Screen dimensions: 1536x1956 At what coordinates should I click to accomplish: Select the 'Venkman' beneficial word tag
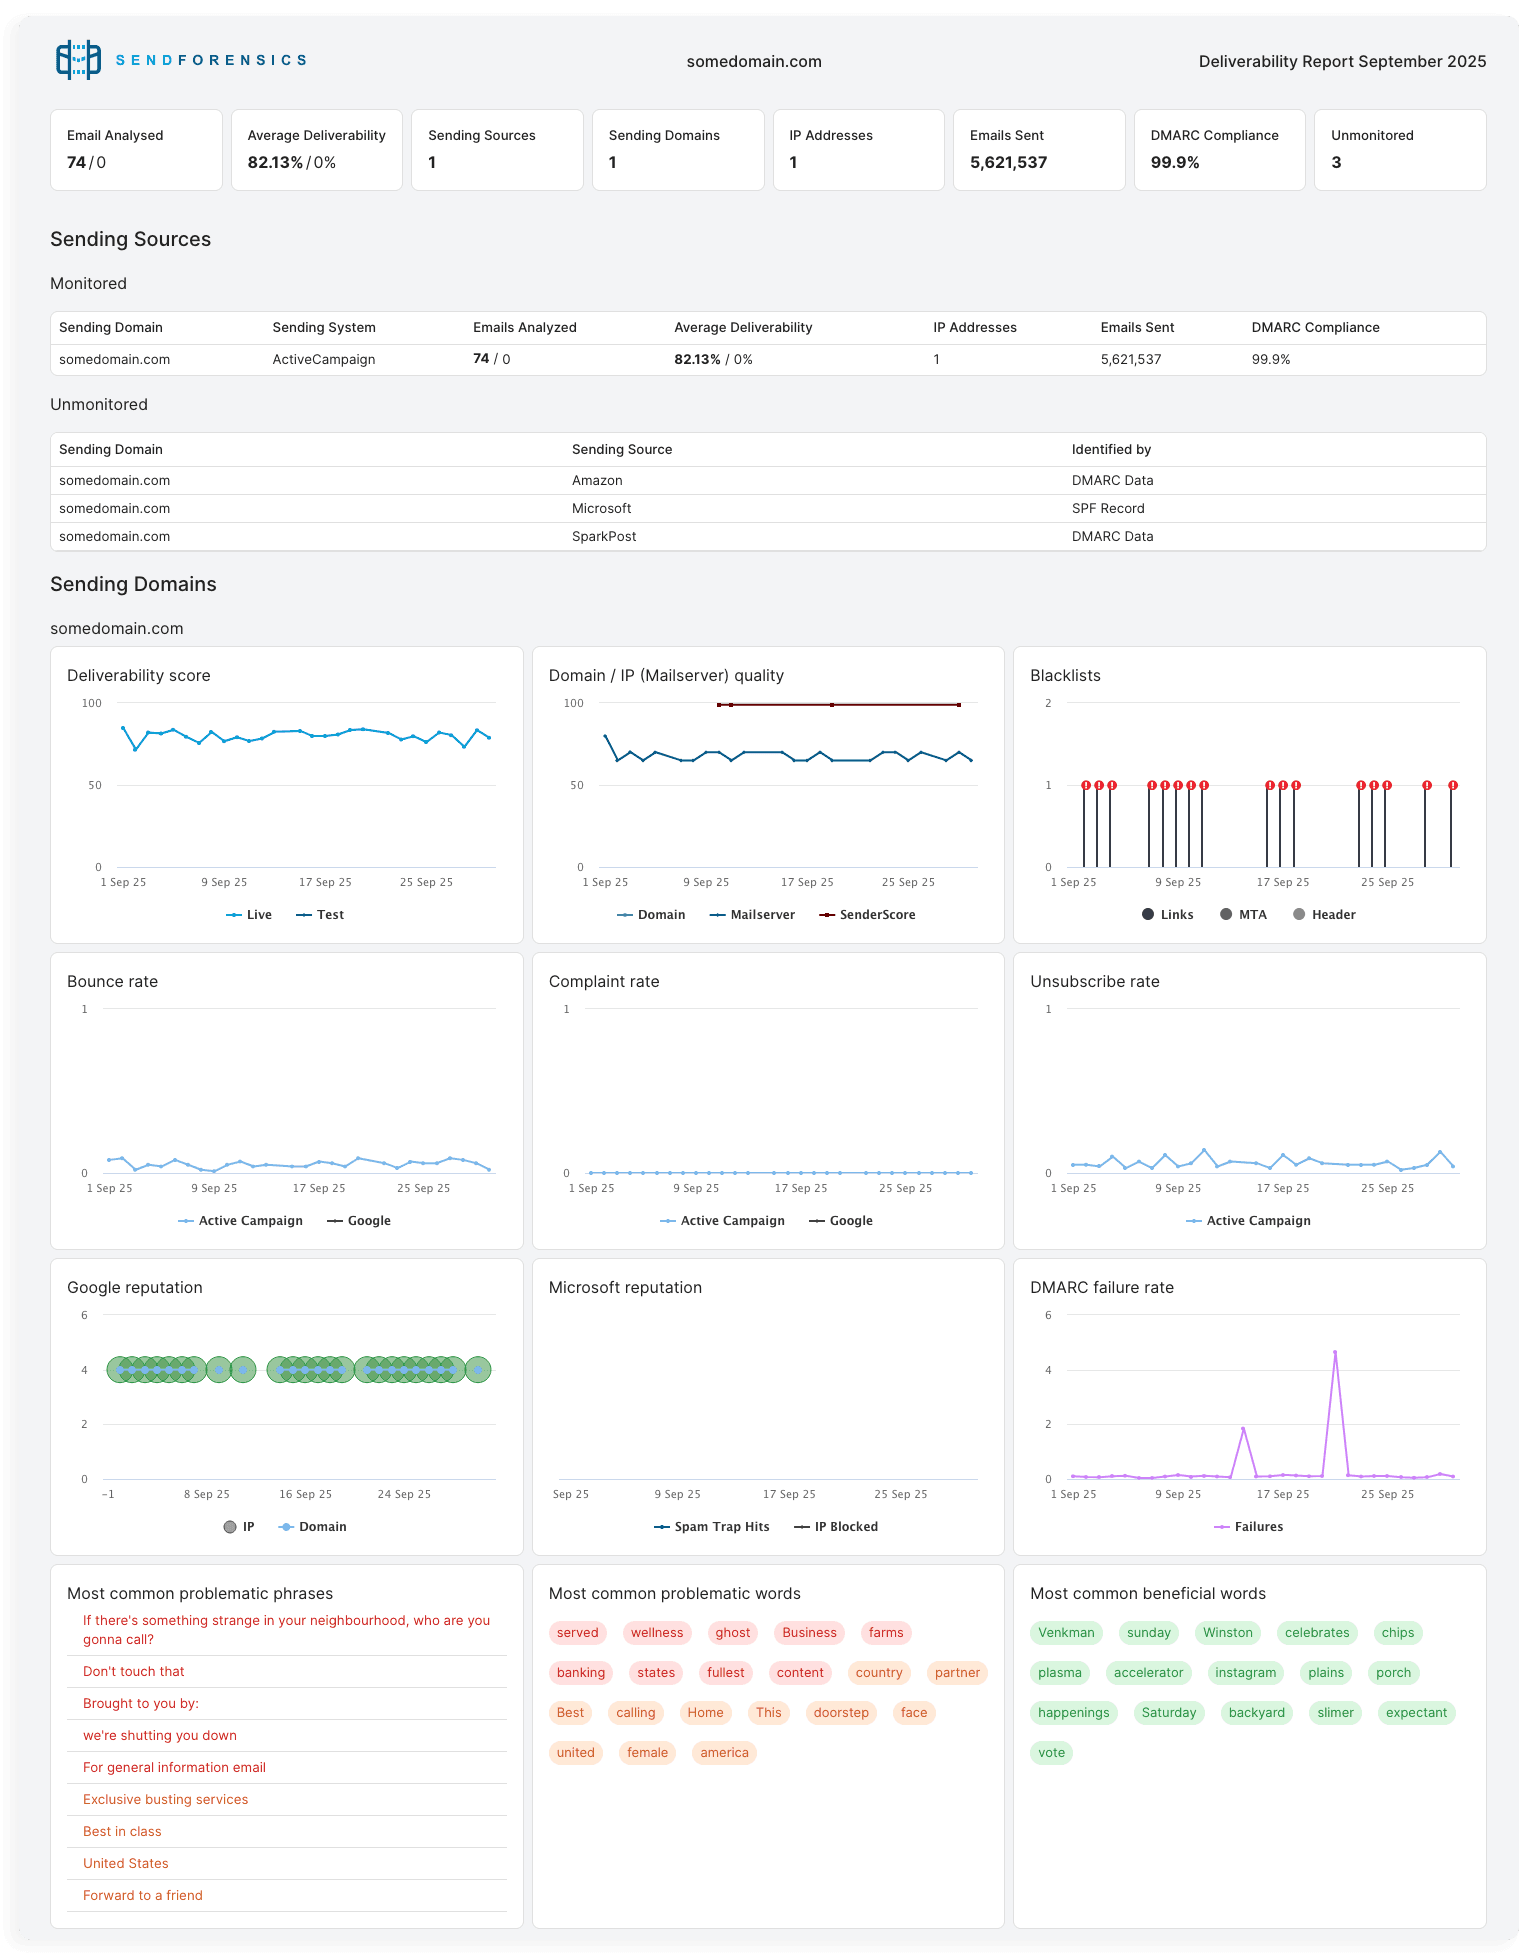1066,1633
